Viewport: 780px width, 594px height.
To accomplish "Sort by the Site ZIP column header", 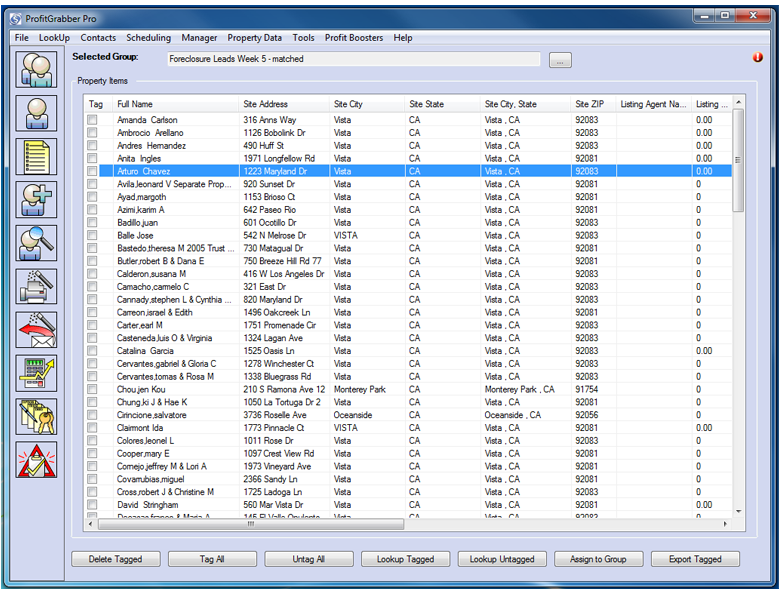I will click(593, 104).
